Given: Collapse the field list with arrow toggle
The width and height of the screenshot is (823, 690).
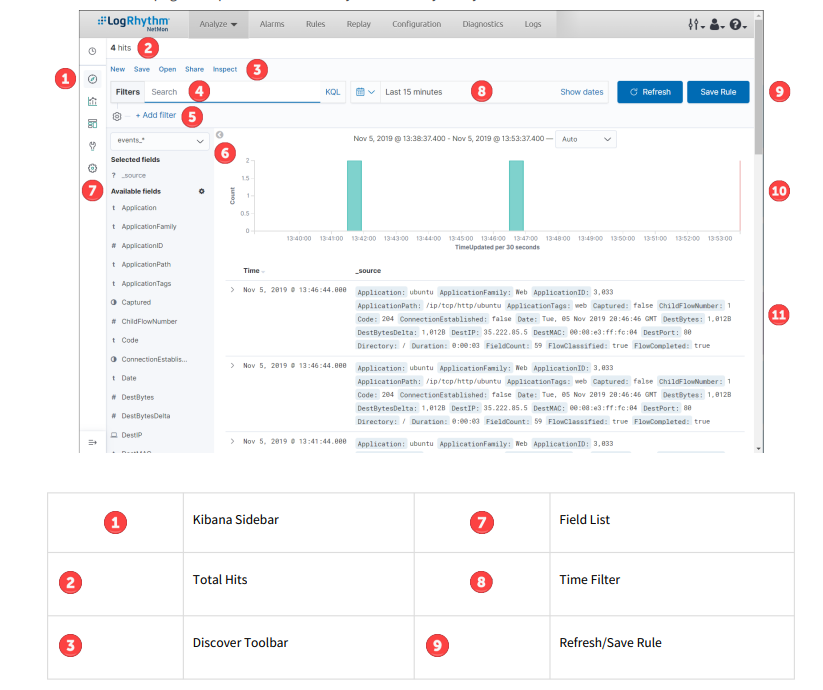Looking at the screenshot, I should tap(219, 135).
